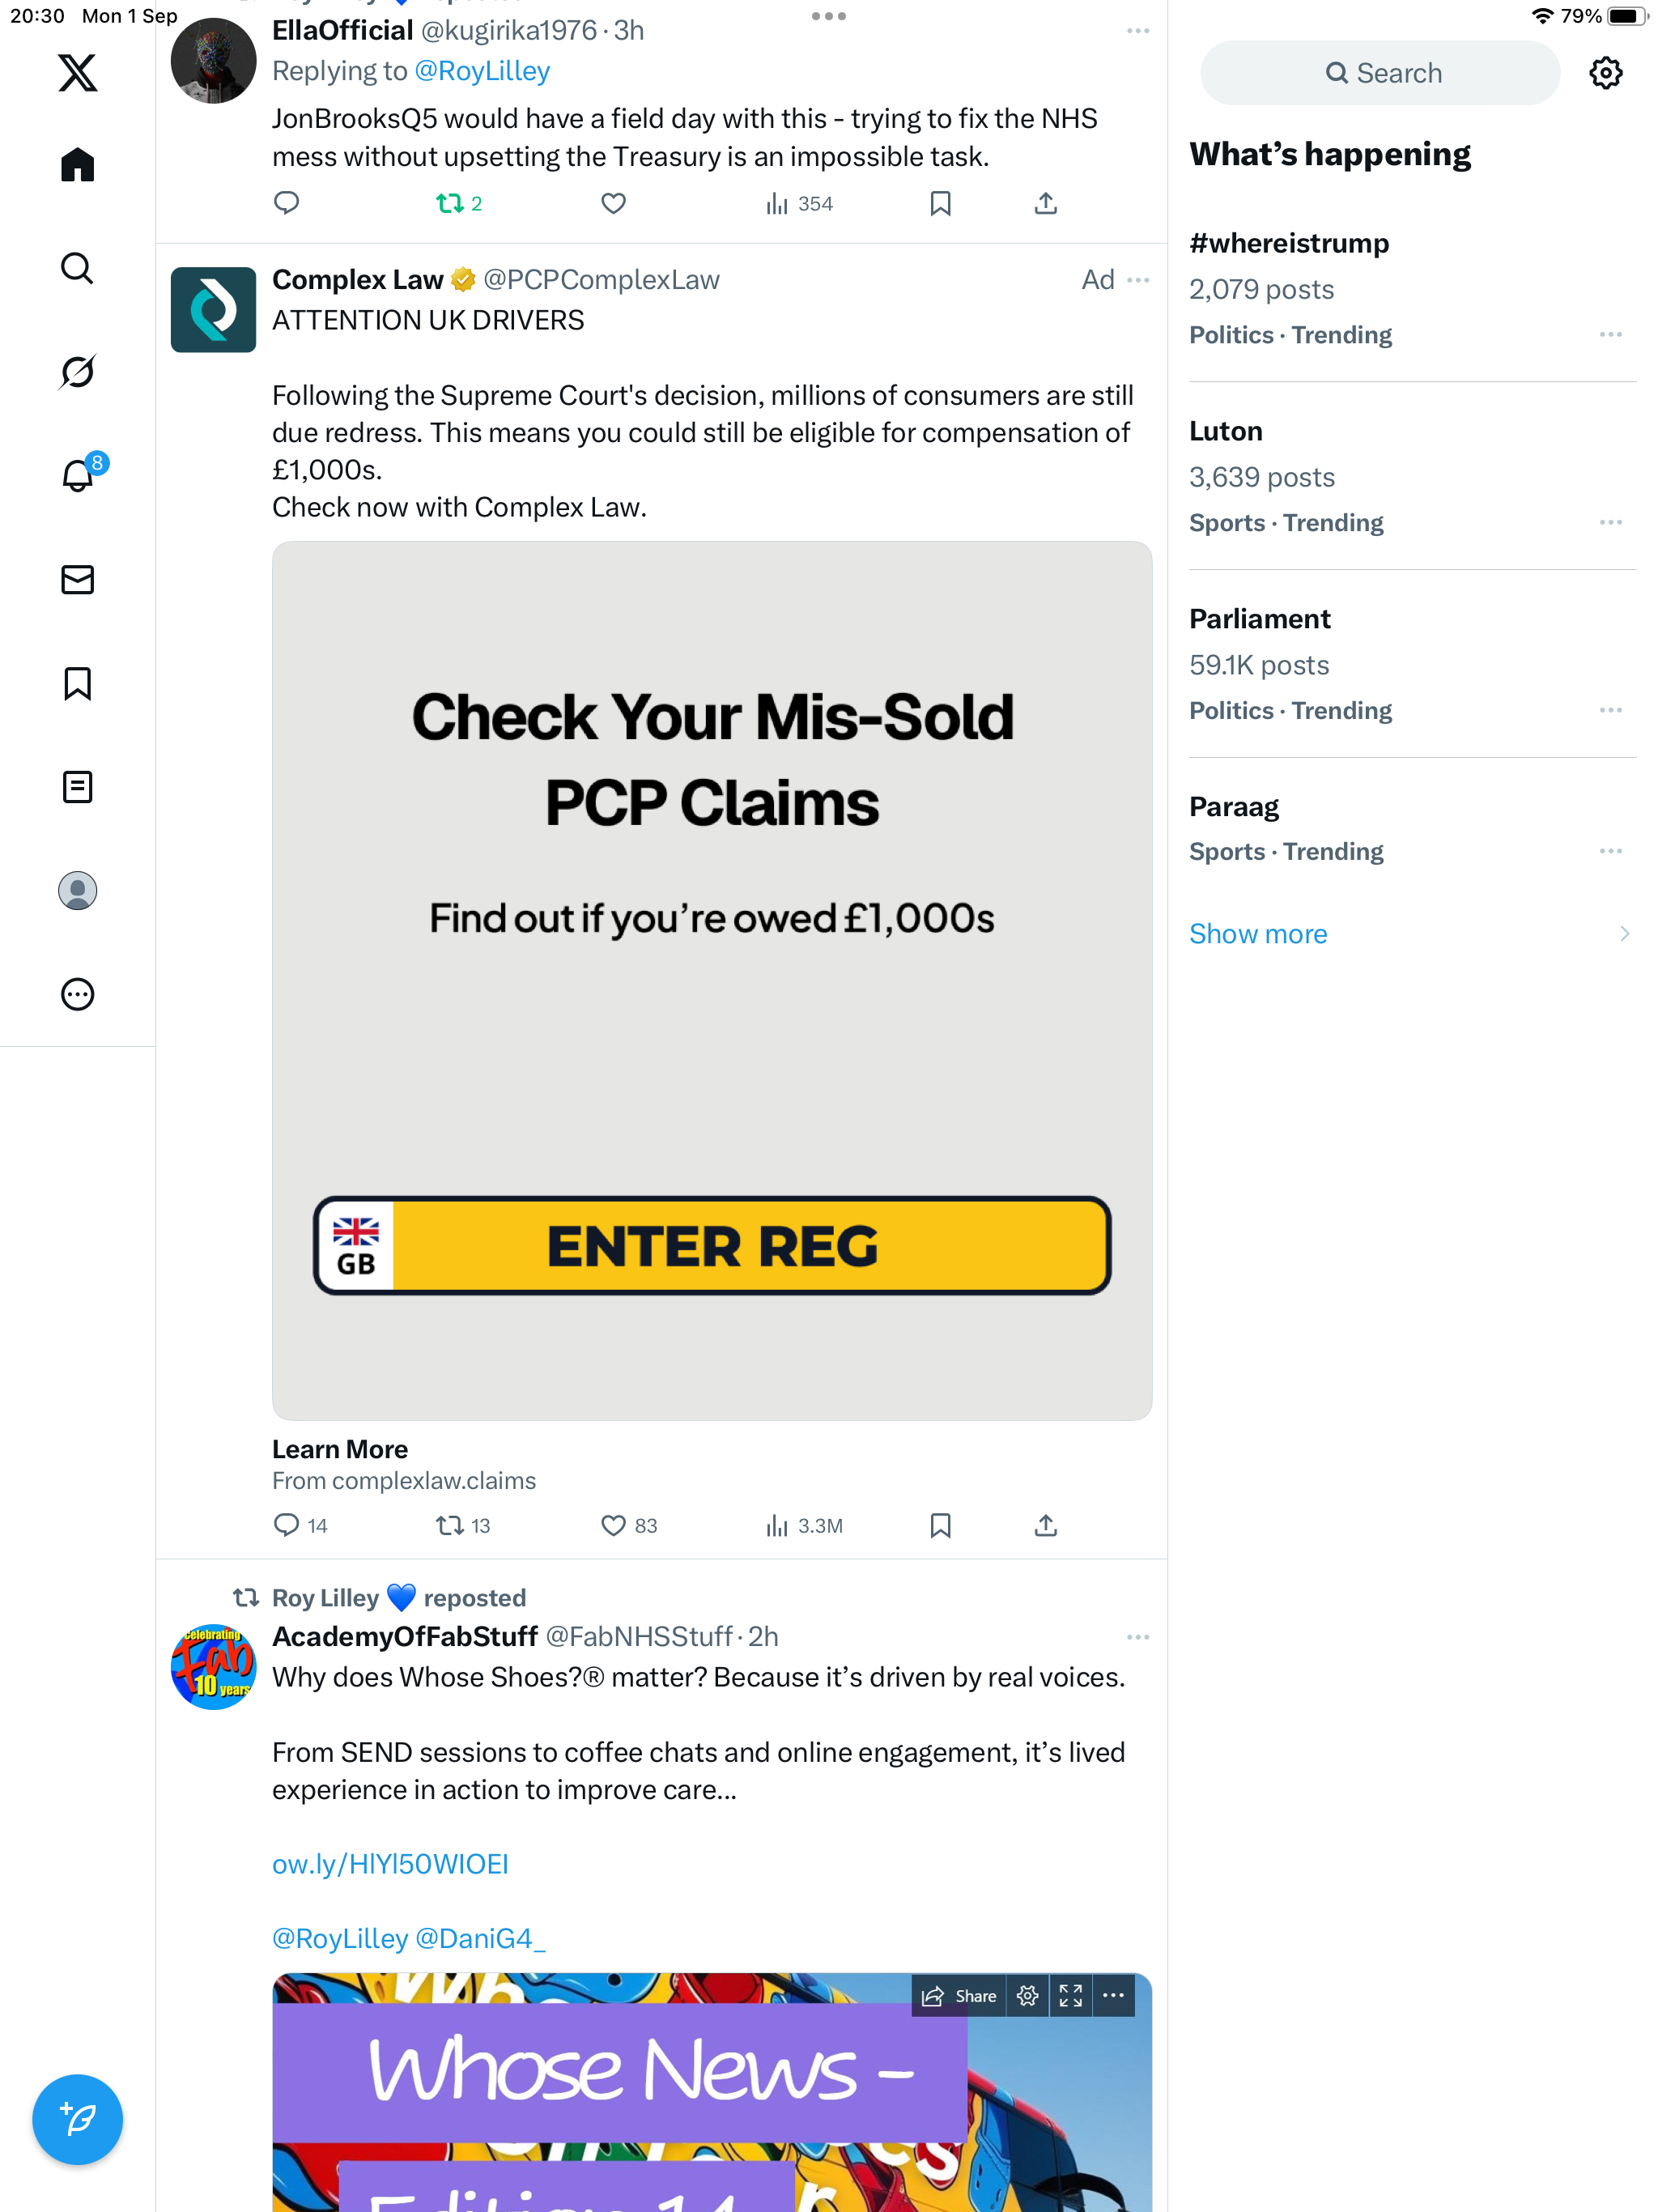Expand Show more trends list
This screenshot has width=1658, height=2212.
pyautogui.click(x=1258, y=934)
